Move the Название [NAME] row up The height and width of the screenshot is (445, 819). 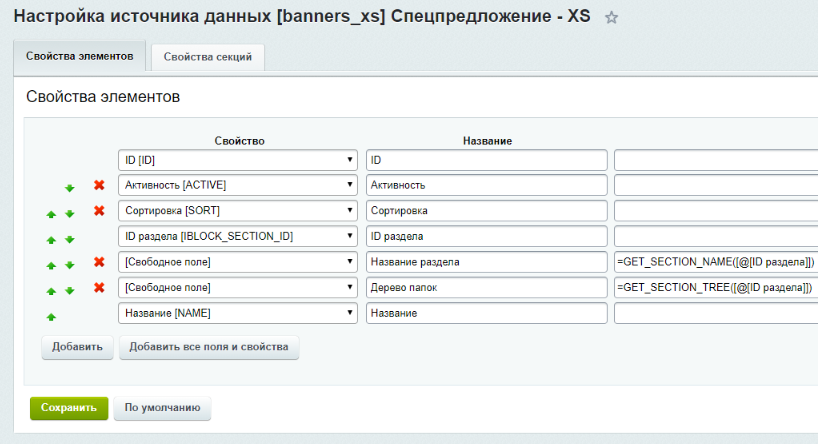pos(50,316)
